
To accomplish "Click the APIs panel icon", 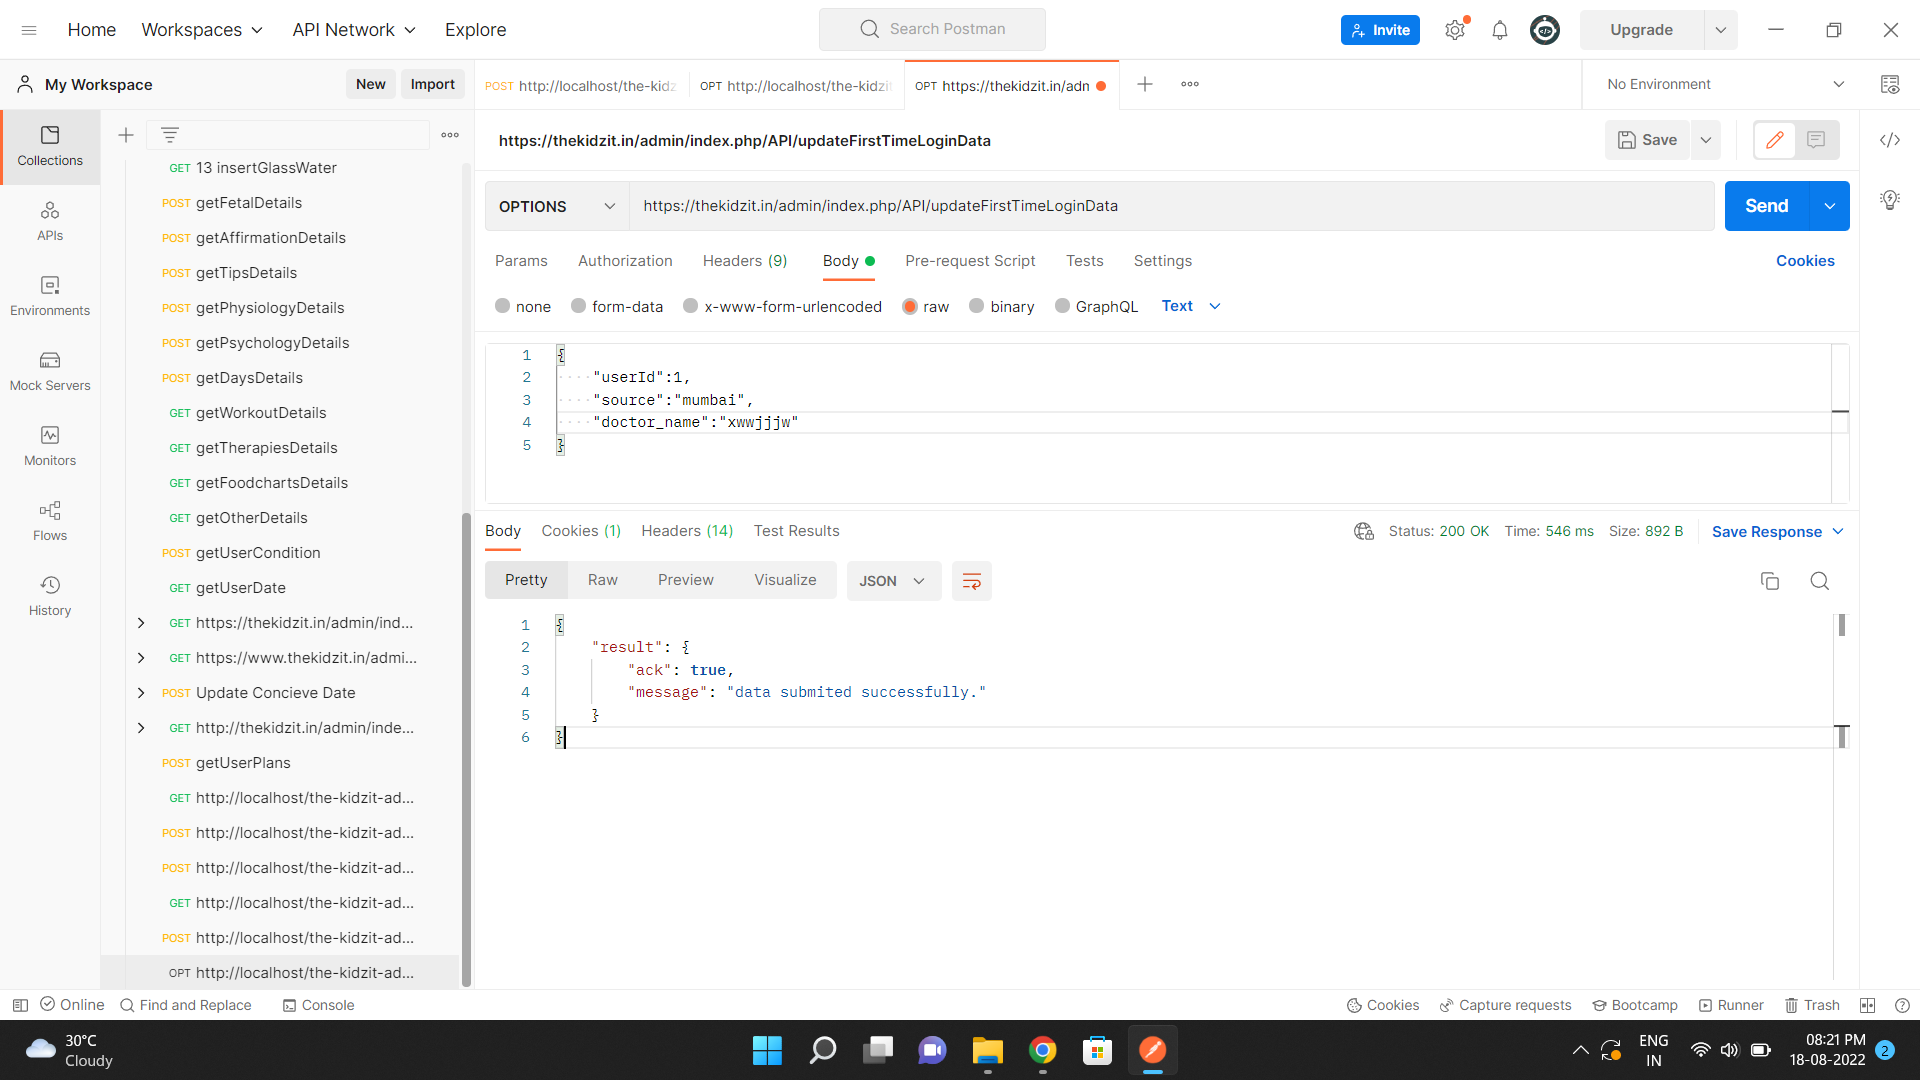I will (x=50, y=222).
